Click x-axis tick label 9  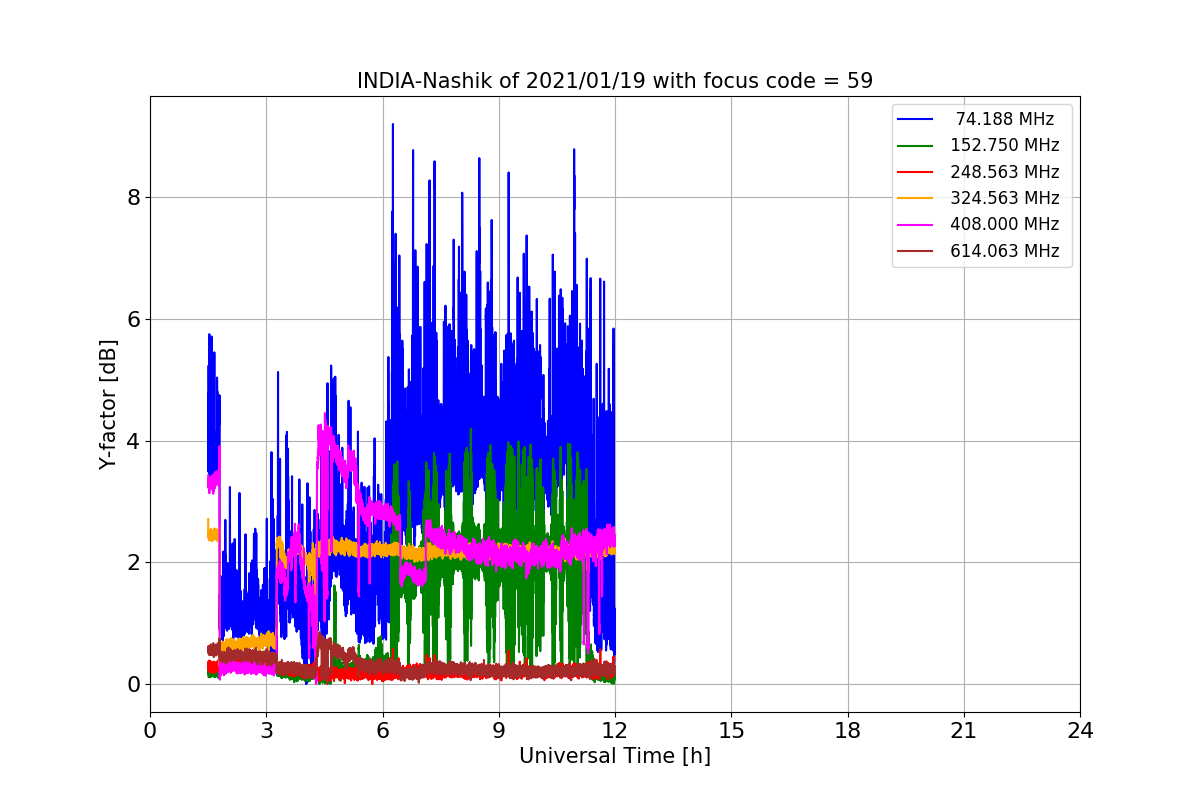499,731
